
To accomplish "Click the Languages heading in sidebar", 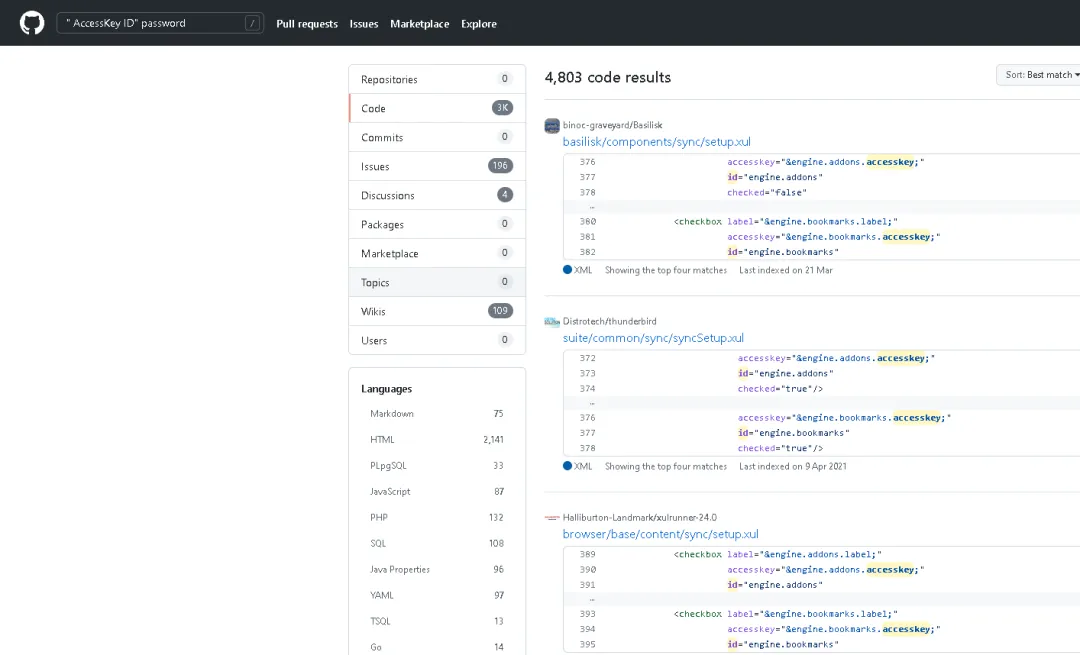I will (x=386, y=388).
